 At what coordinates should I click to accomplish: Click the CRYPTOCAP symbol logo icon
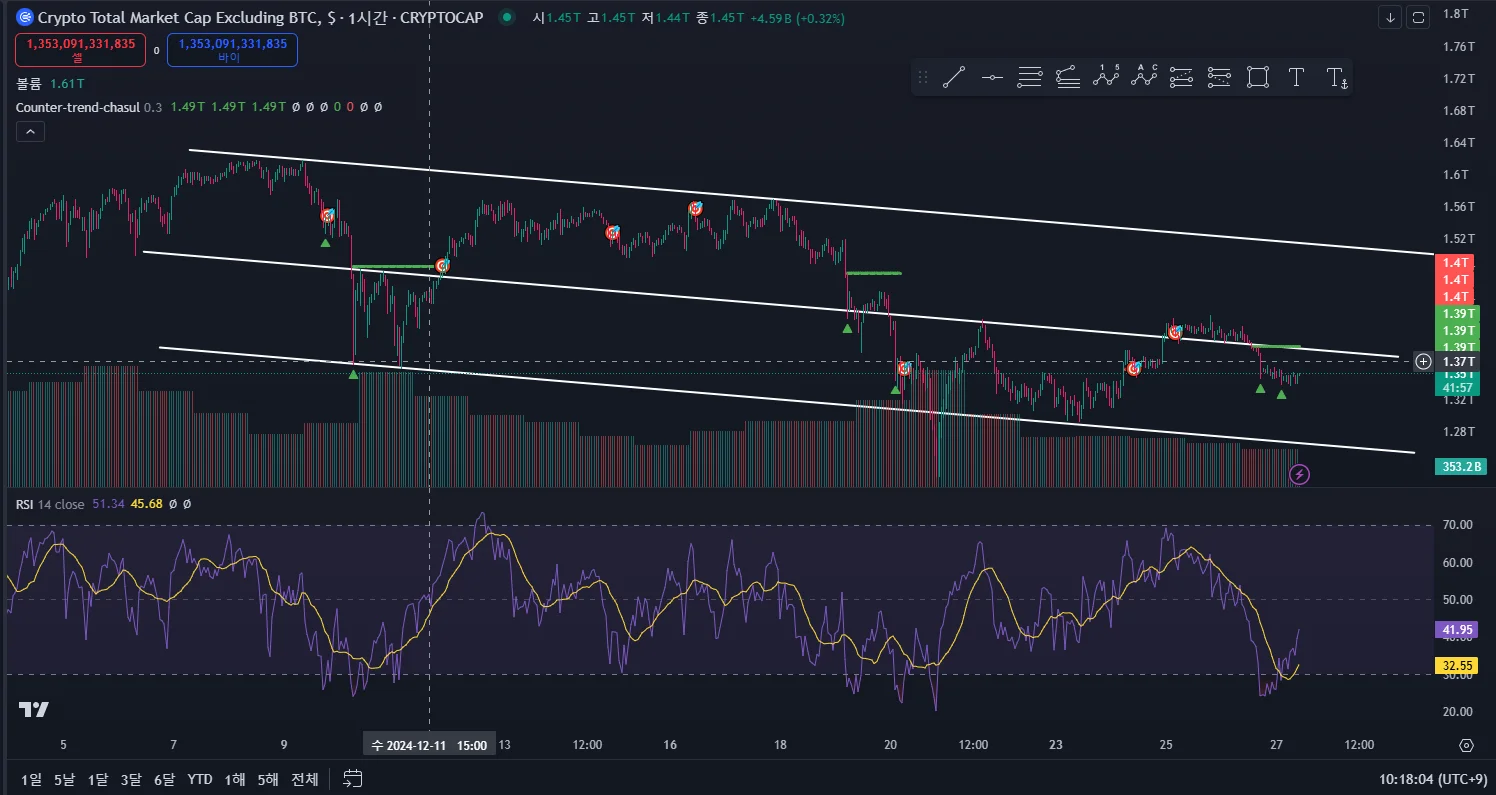click(24, 18)
